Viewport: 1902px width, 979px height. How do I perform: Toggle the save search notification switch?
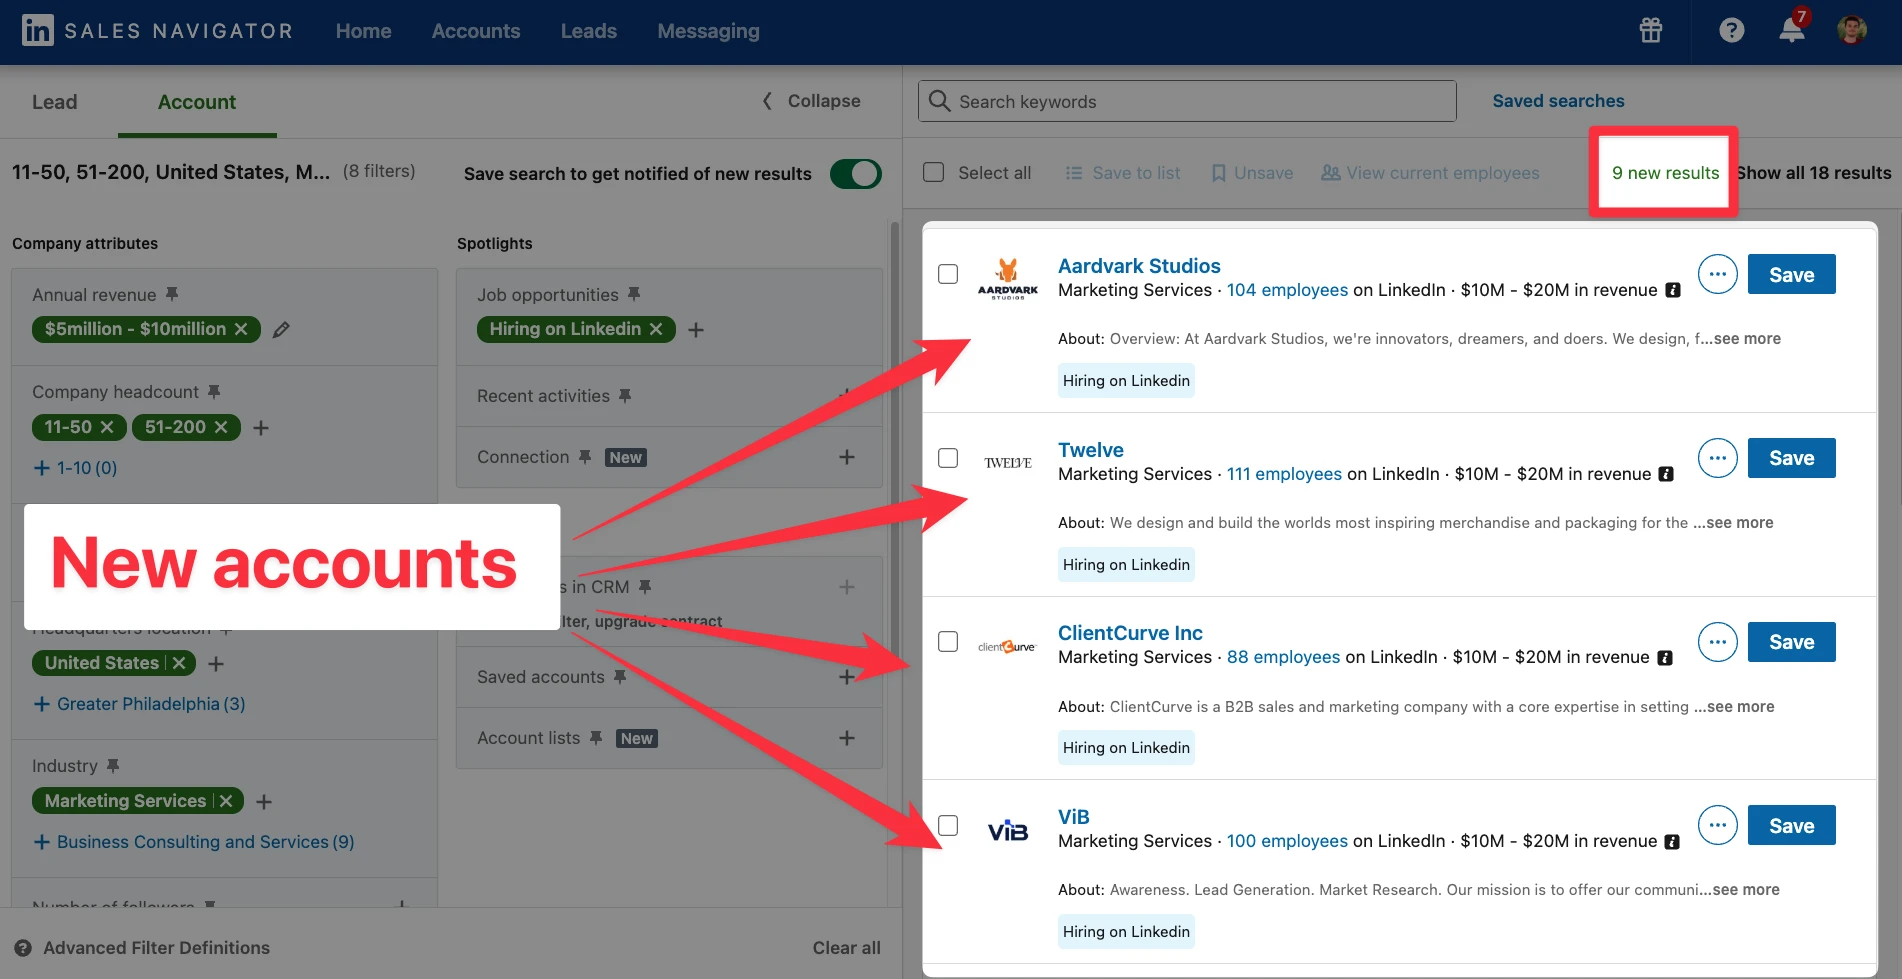856,174
